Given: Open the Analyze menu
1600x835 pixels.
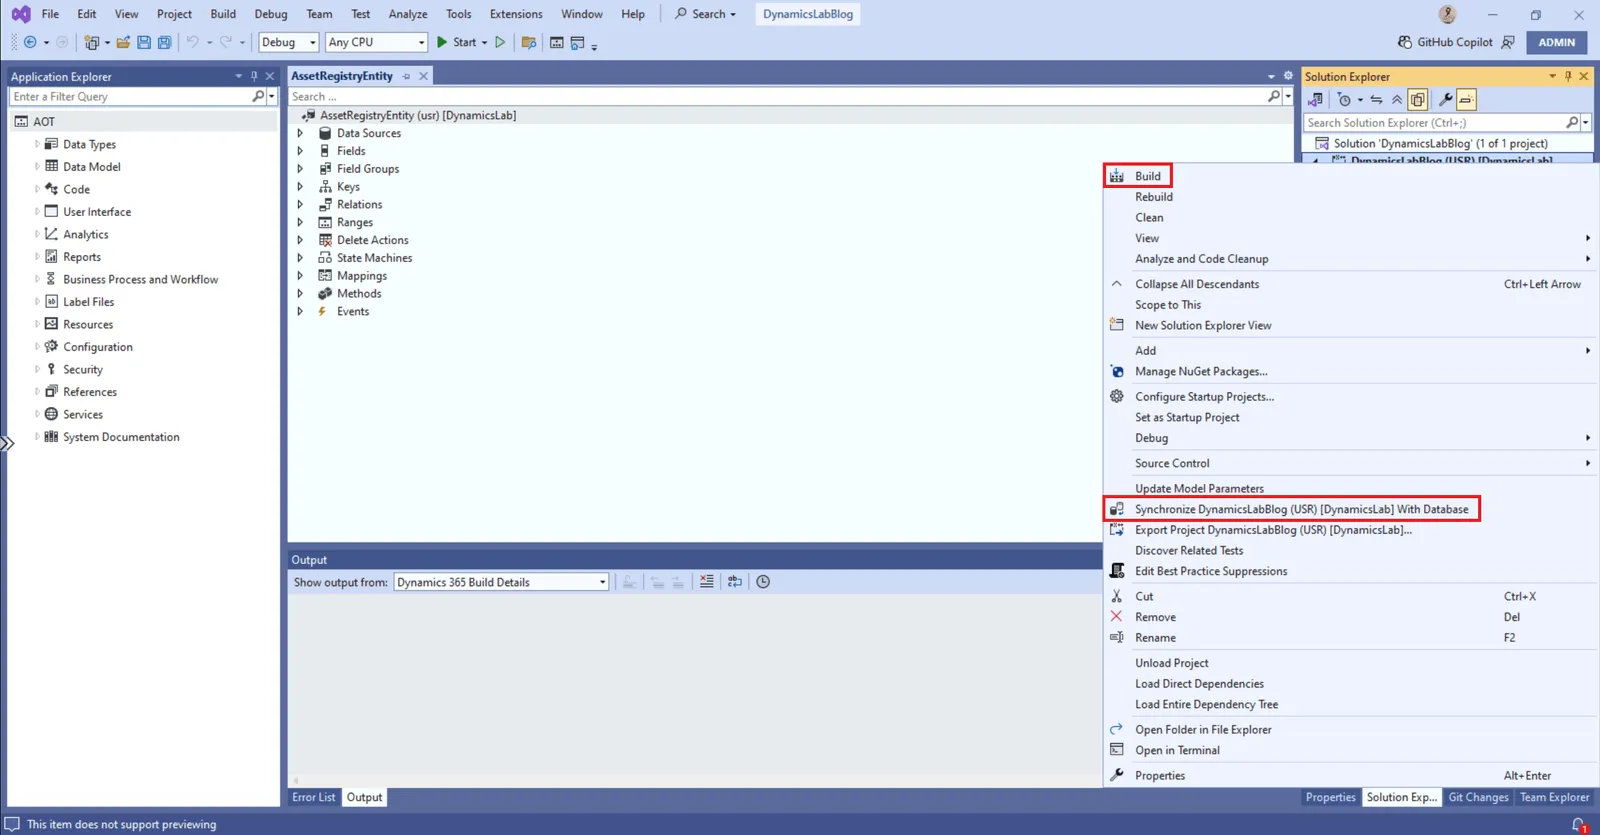Looking at the screenshot, I should (x=408, y=14).
